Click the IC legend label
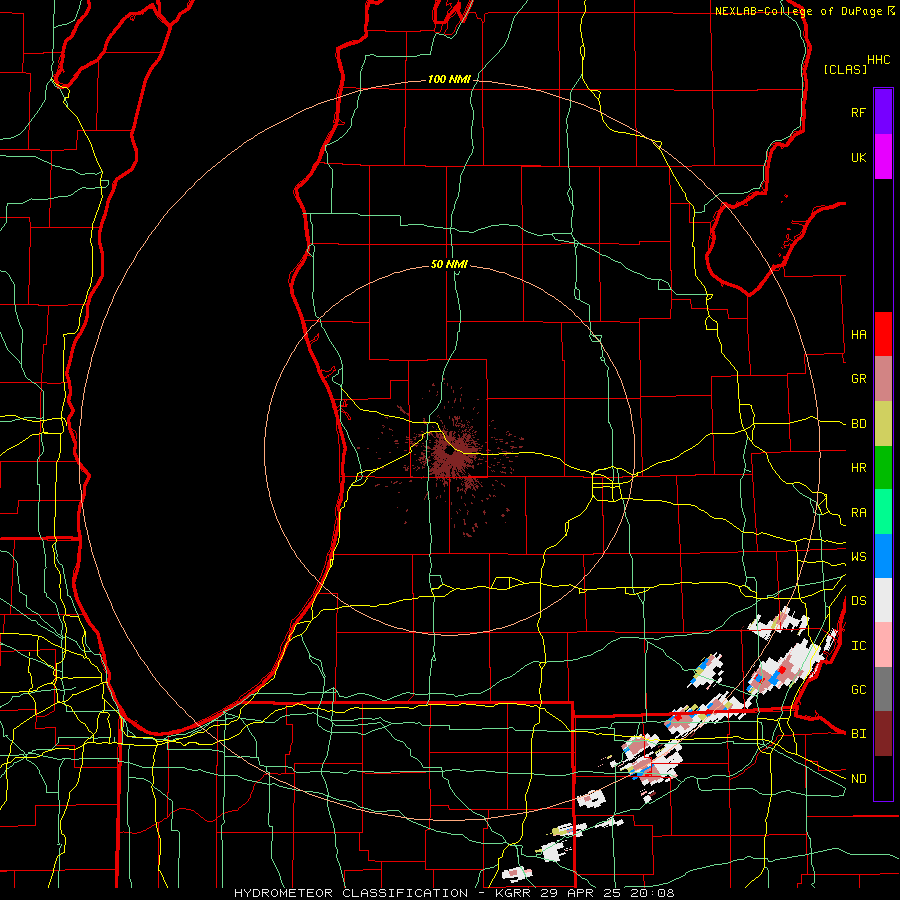Screen dimensions: 900x900 click(858, 646)
